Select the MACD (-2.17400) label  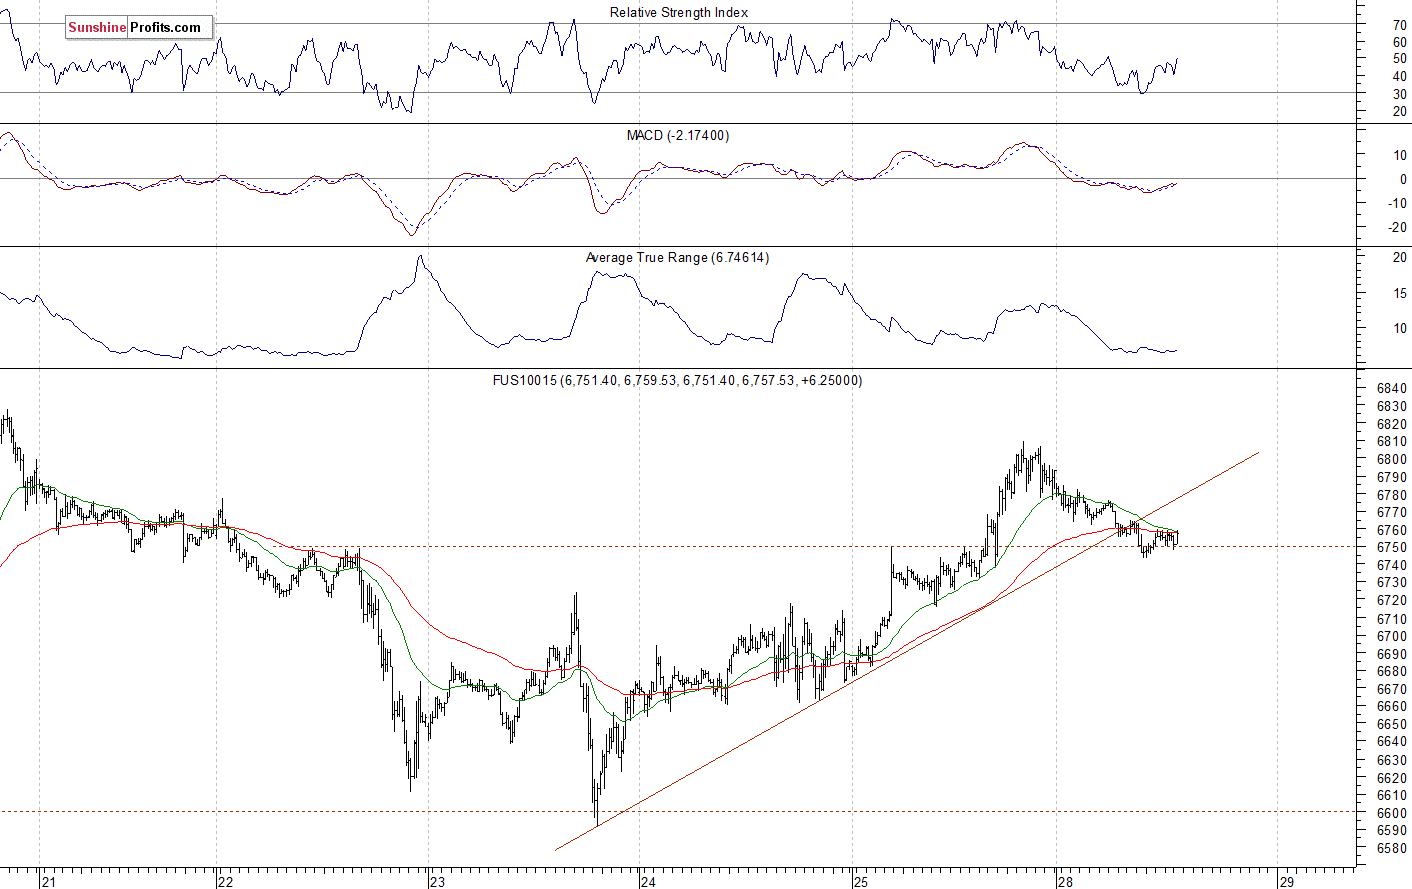[x=678, y=135]
